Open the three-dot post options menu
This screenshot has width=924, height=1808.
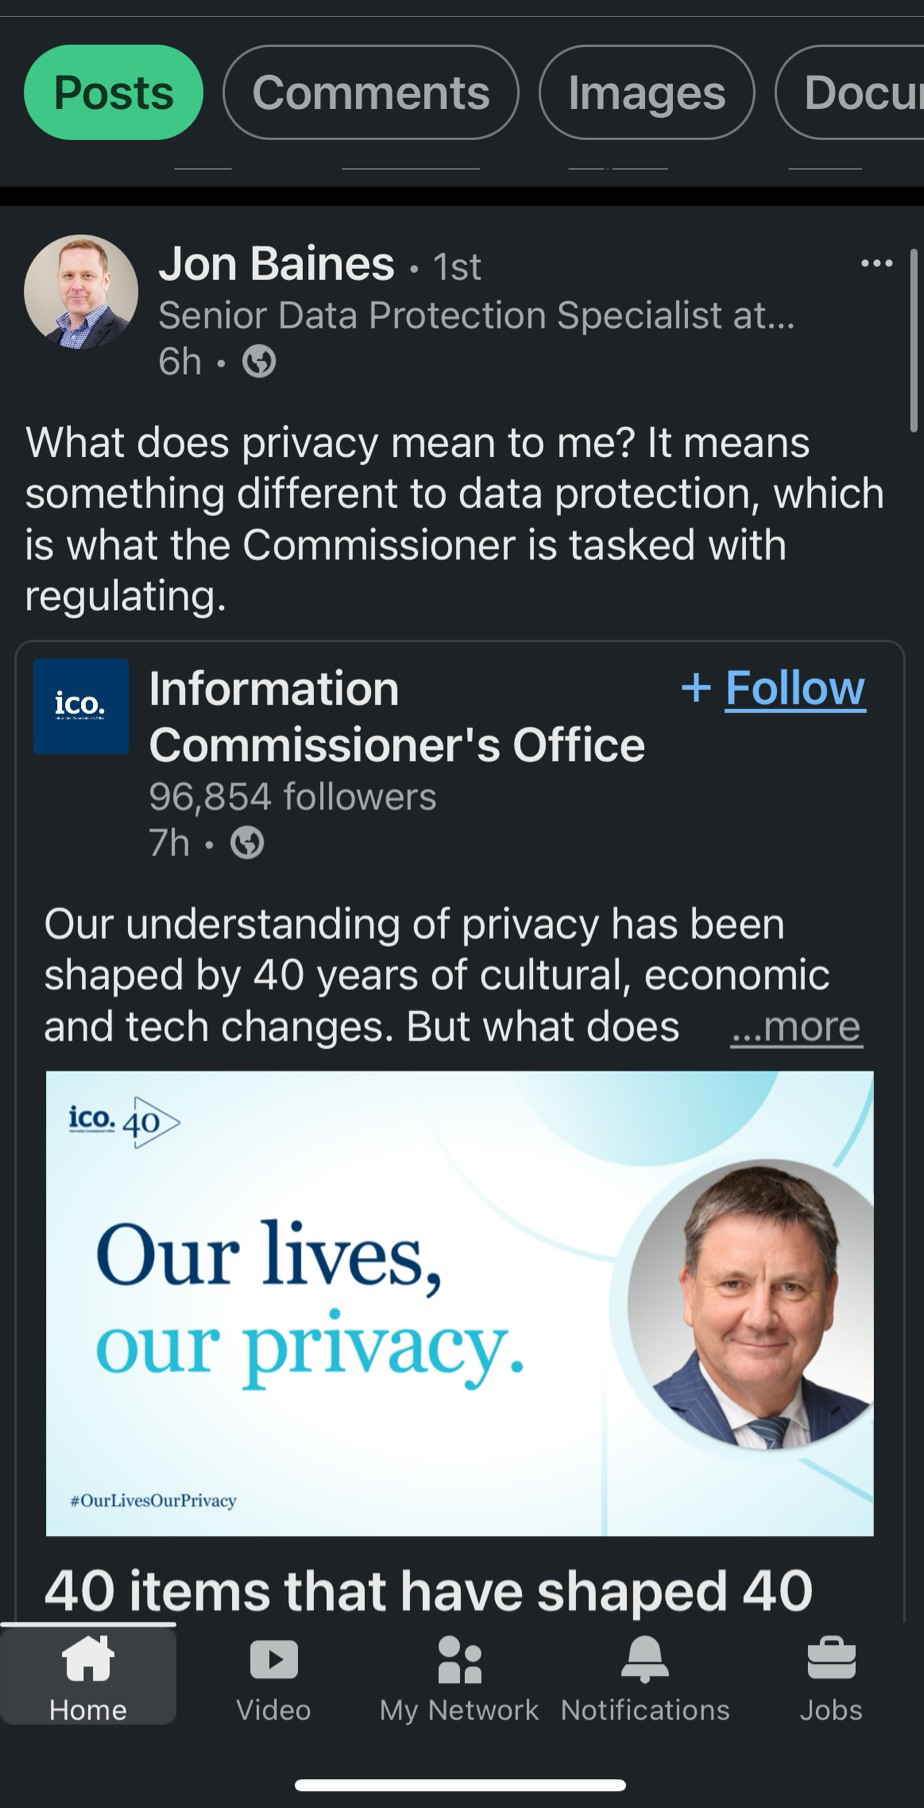pos(876,263)
